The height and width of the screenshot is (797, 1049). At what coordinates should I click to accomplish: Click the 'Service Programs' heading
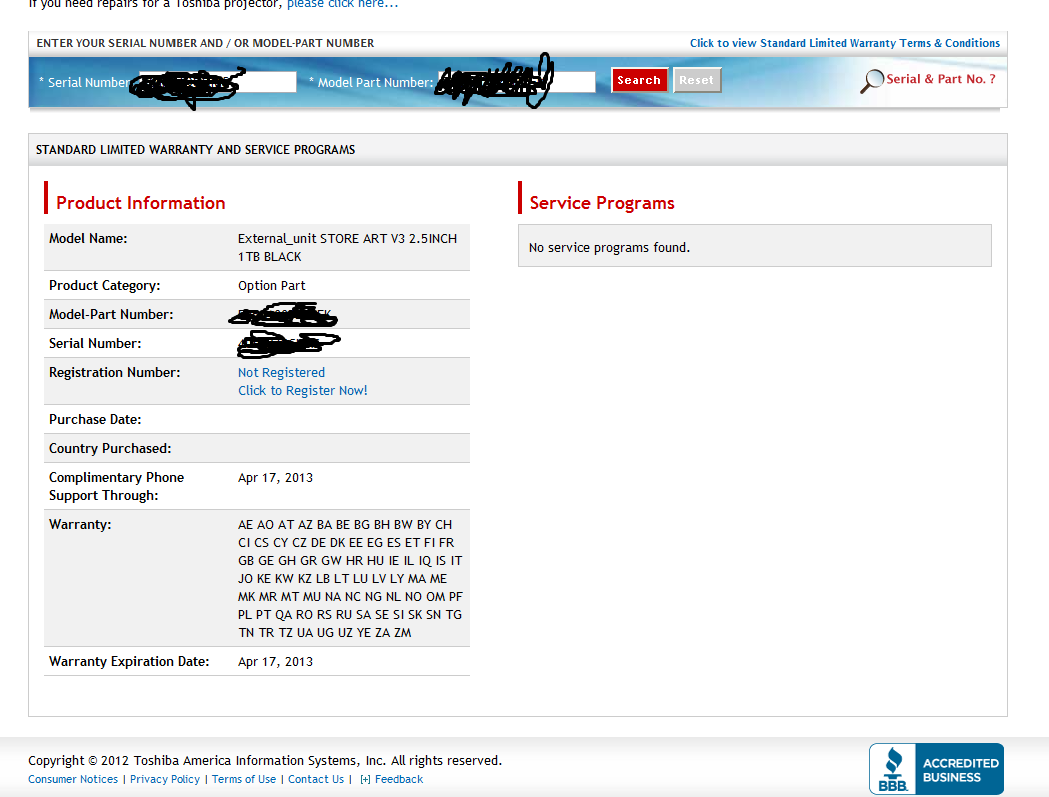click(x=602, y=203)
